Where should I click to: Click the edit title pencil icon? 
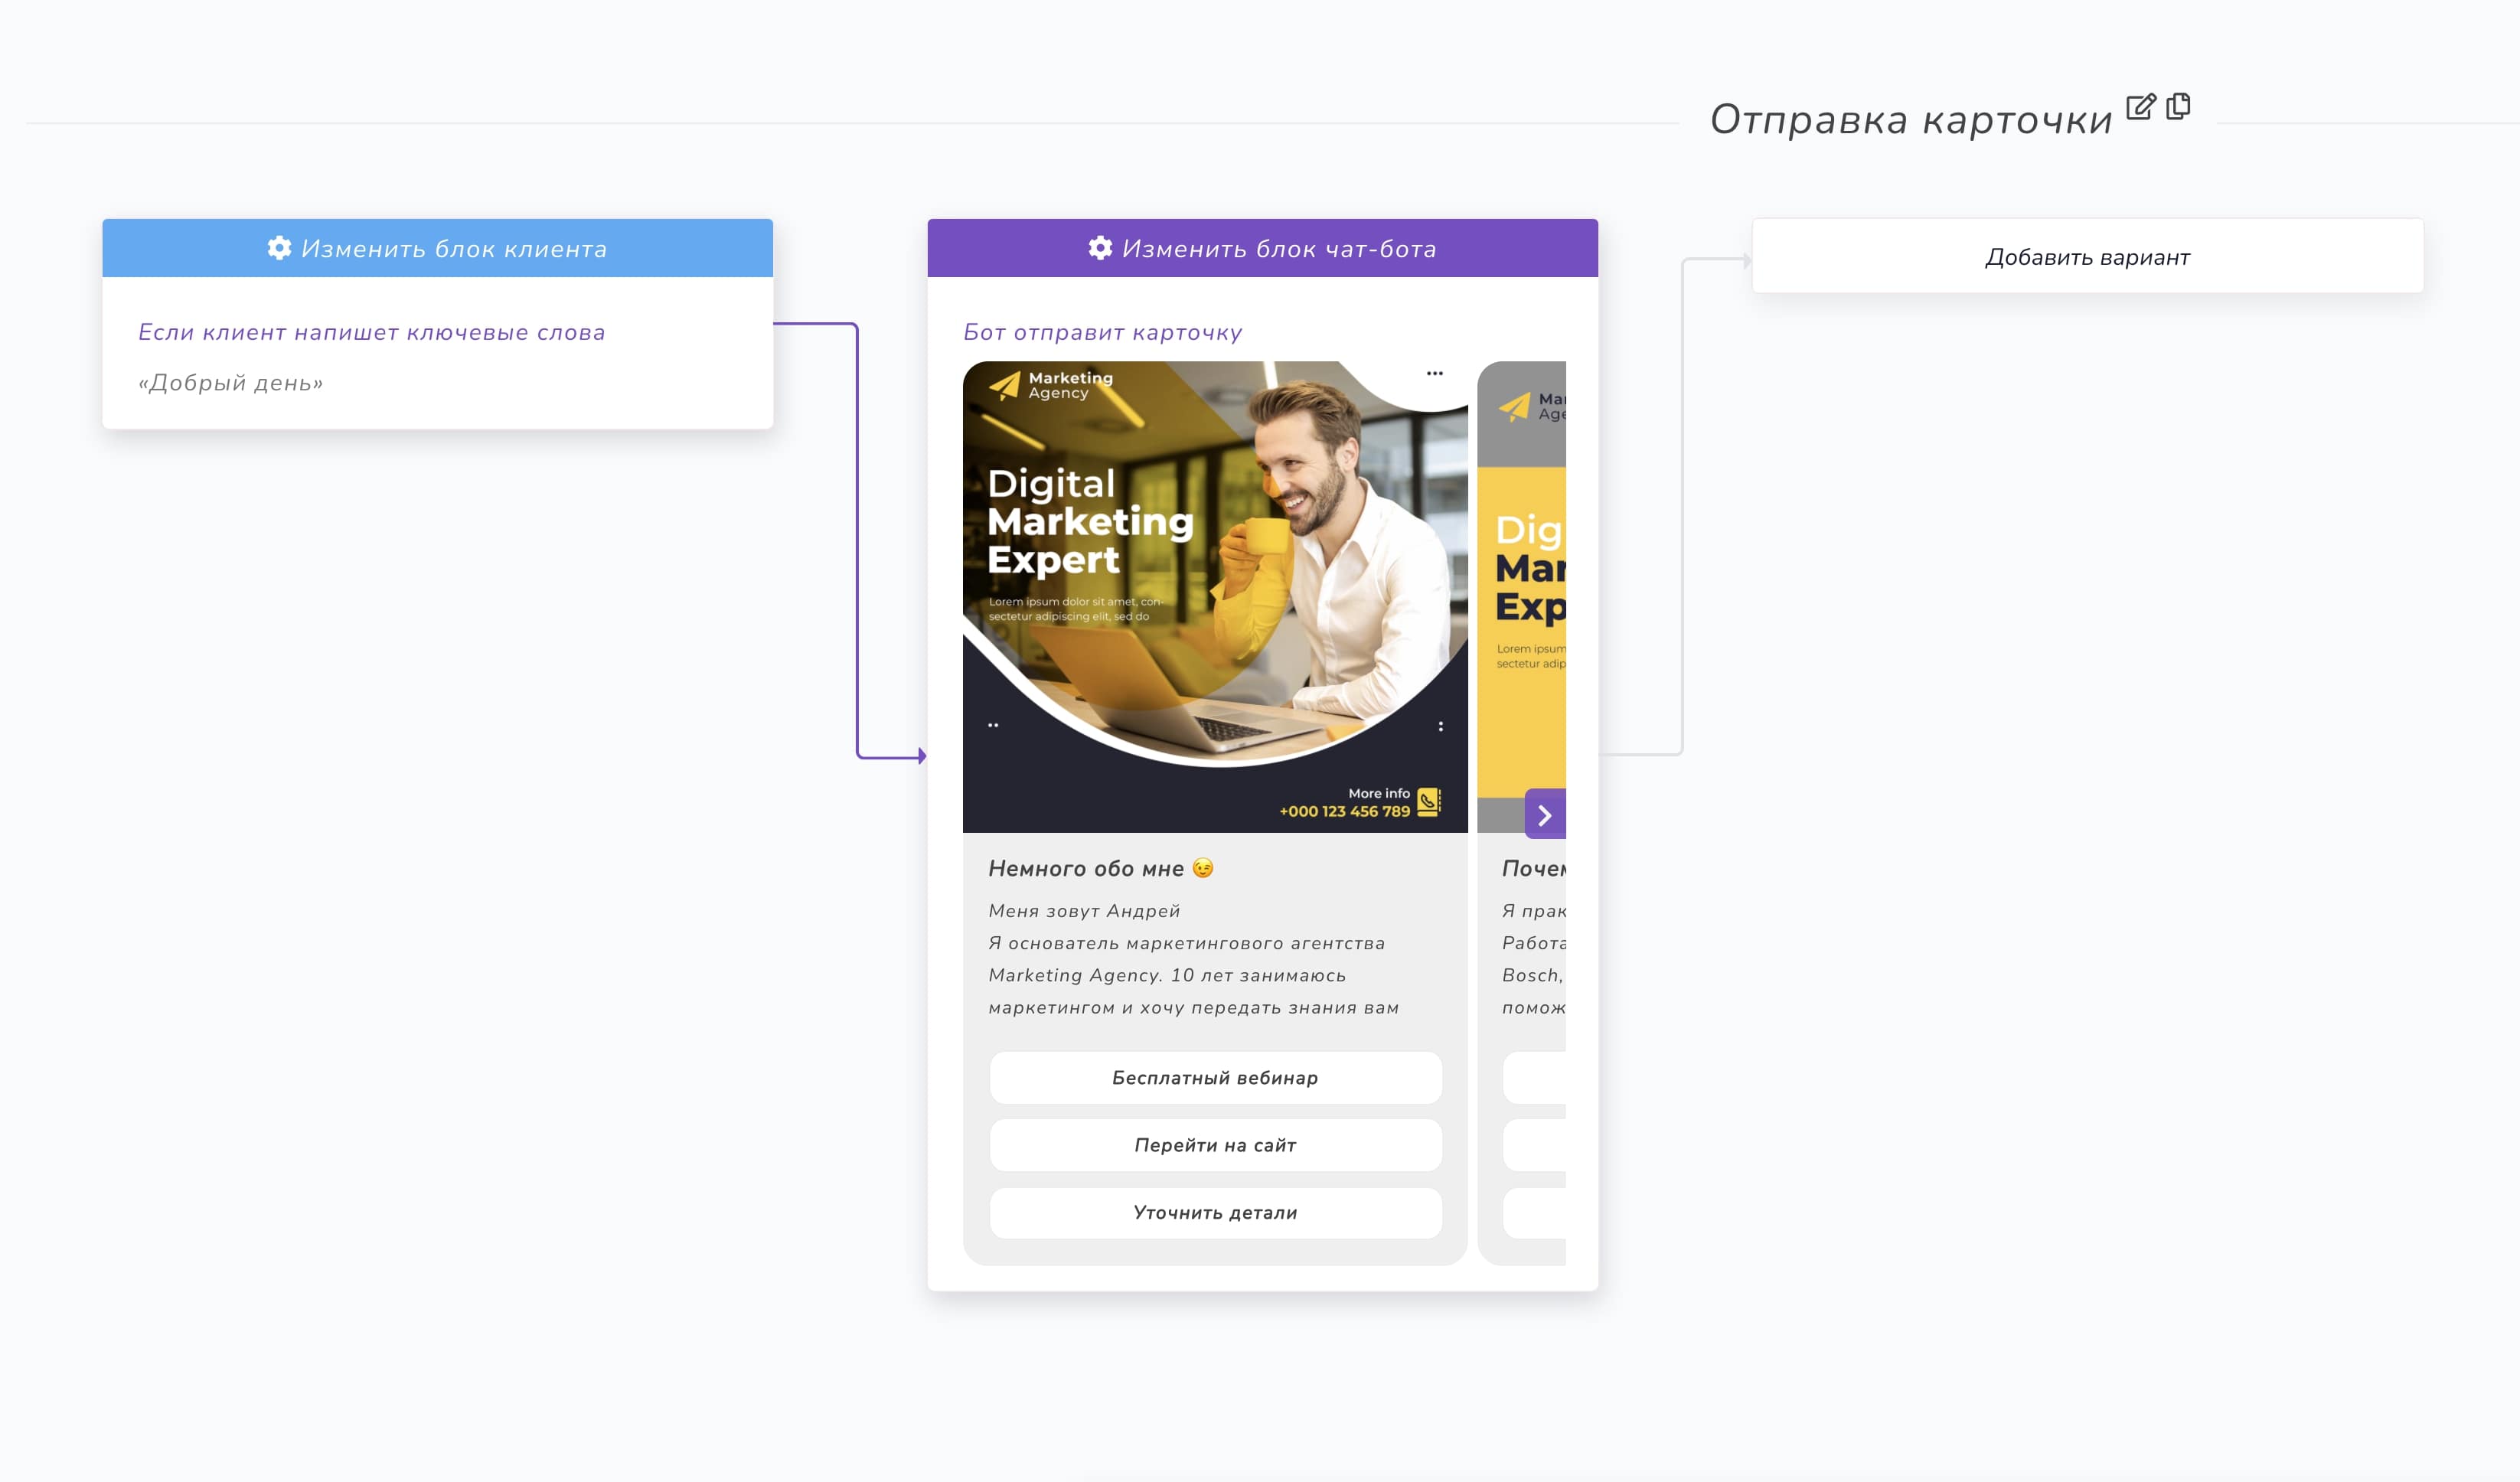pos(2140,107)
